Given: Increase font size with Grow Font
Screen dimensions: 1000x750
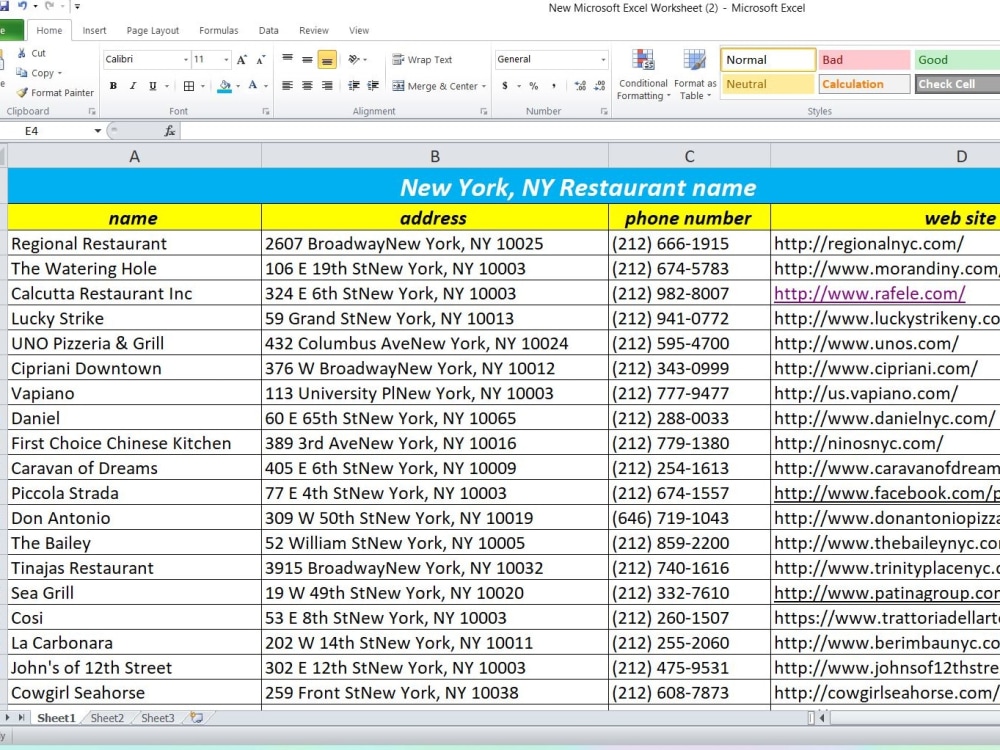Looking at the screenshot, I should [241, 60].
